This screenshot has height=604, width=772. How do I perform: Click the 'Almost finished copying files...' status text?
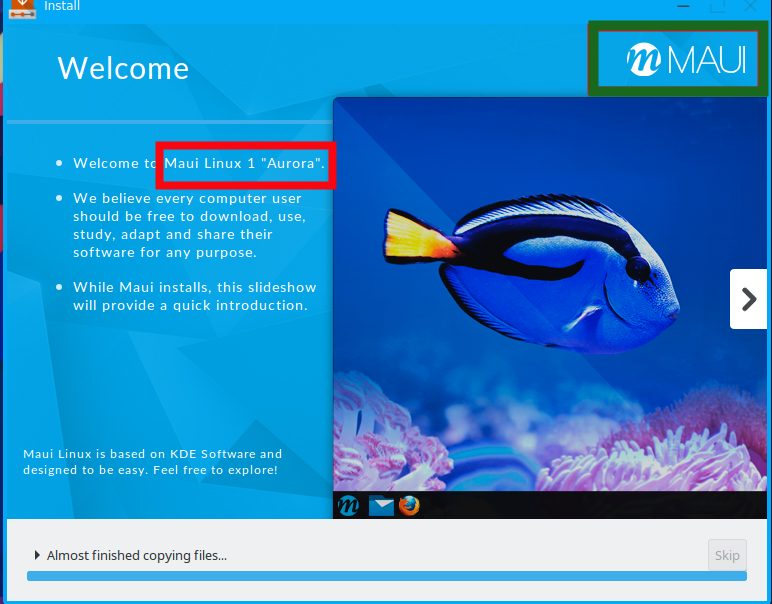137,555
